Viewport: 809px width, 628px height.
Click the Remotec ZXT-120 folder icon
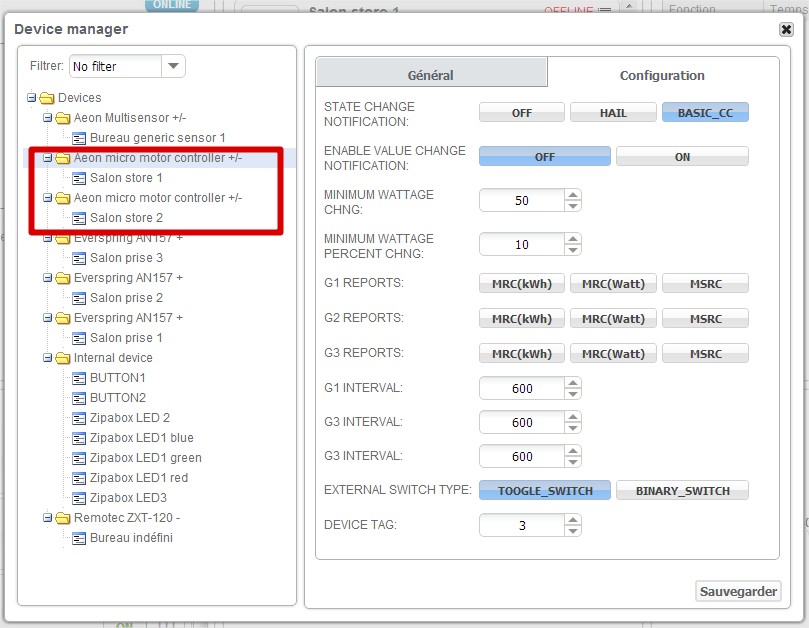pyautogui.click(x=63, y=518)
